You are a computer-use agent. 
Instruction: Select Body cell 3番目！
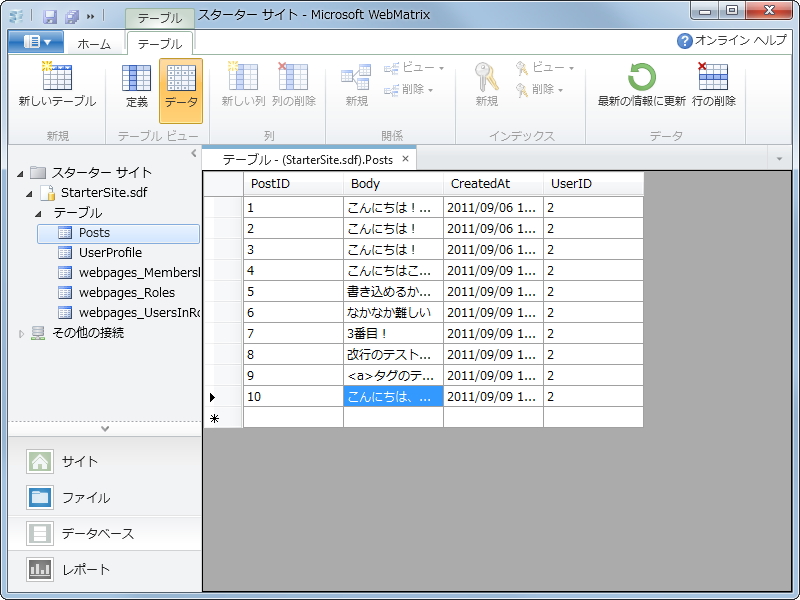pos(393,333)
